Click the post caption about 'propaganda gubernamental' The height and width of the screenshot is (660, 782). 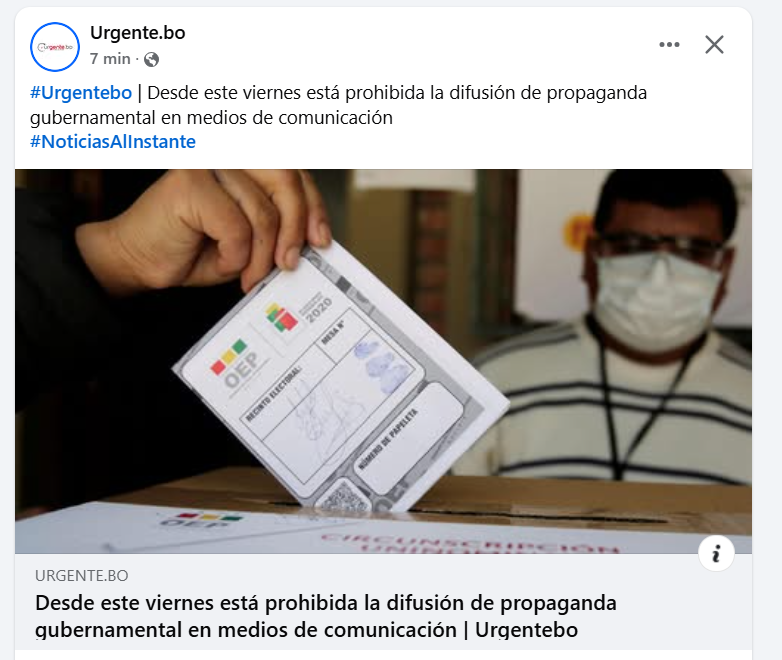coord(338,105)
